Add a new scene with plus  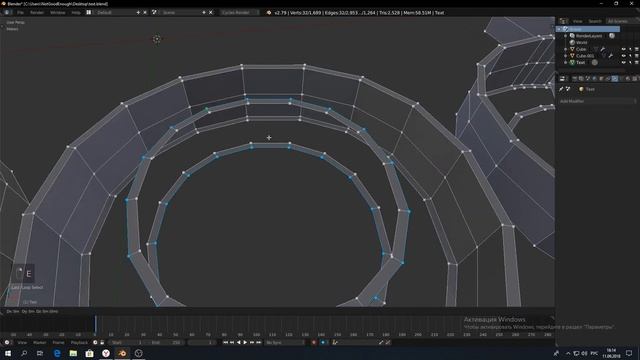point(204,13)
